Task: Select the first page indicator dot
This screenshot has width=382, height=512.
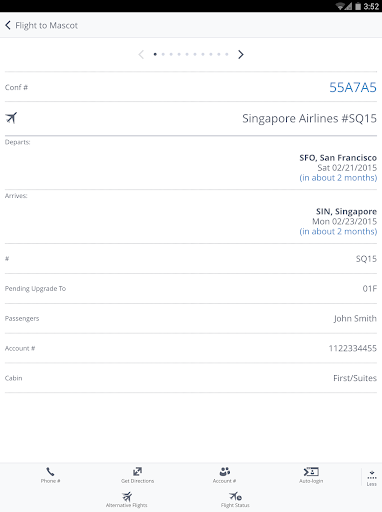Action: (155, 54)
